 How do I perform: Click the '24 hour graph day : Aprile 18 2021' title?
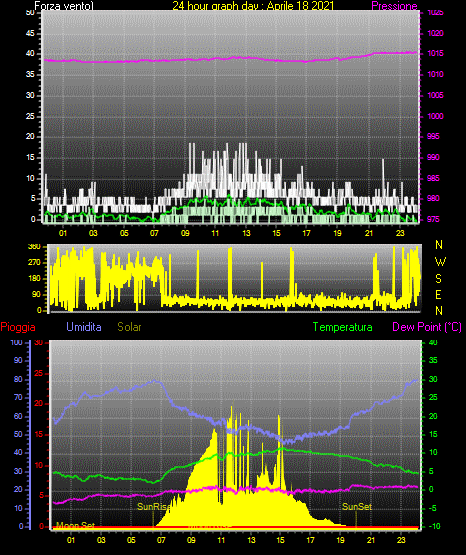(253, 6)
